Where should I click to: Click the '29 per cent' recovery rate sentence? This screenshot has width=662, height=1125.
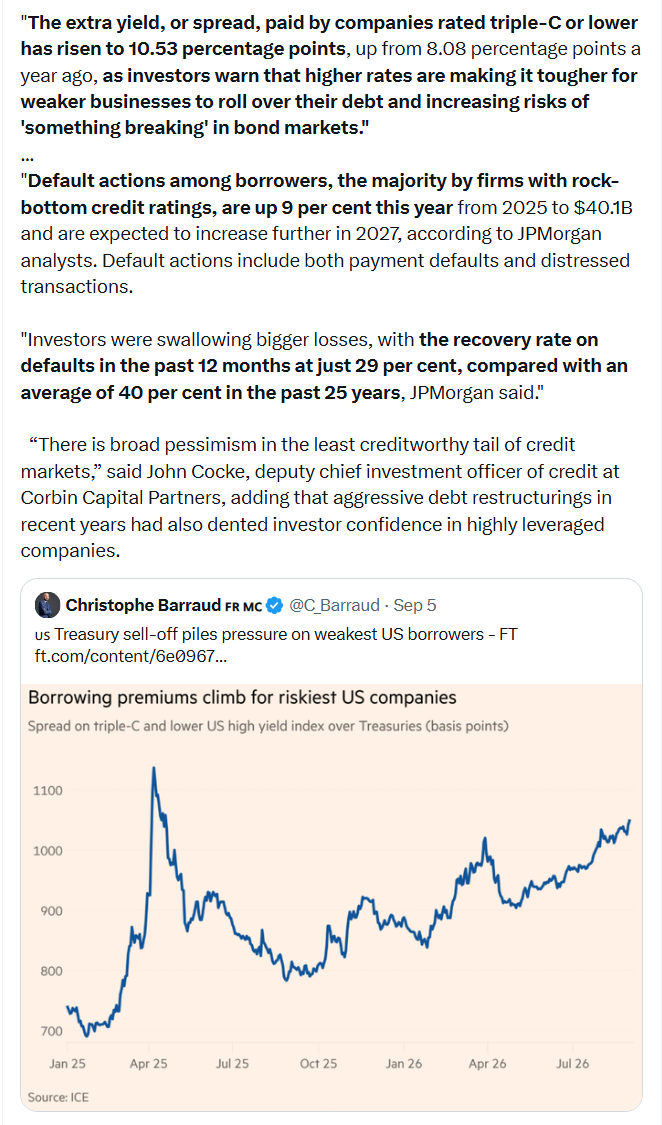pyautogui.click(x=324, y=366)
